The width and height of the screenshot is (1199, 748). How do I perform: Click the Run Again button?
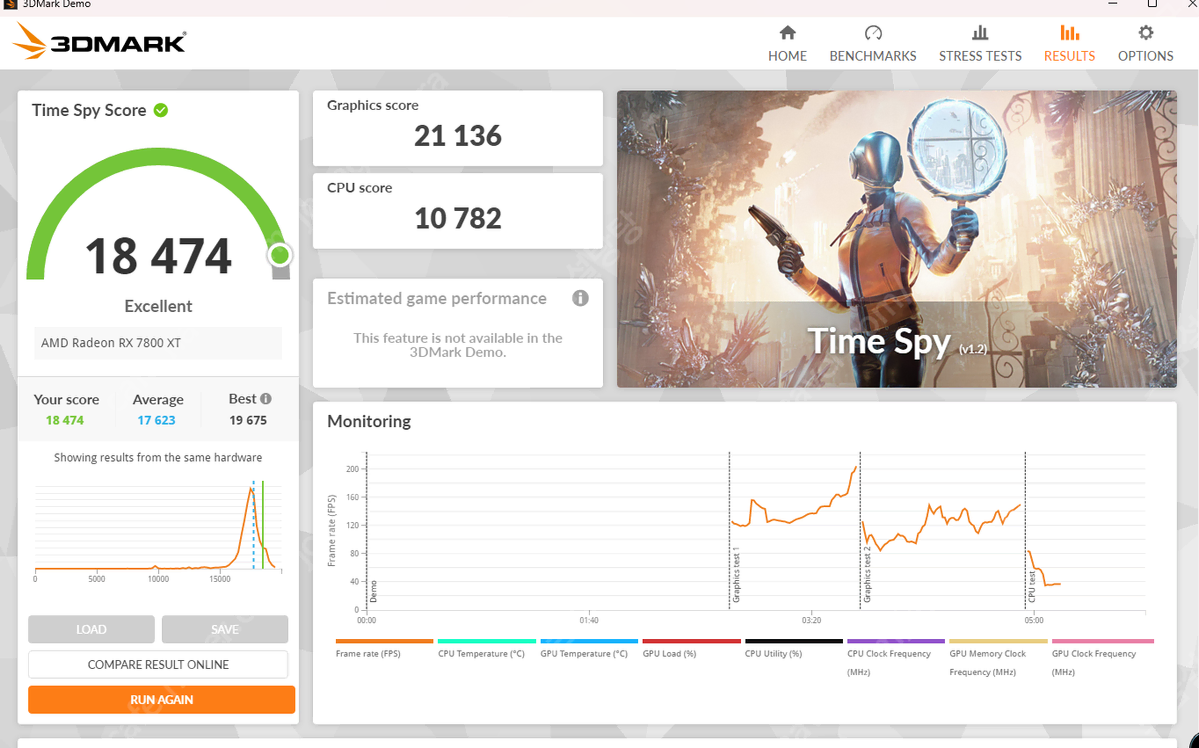(161, 700)
